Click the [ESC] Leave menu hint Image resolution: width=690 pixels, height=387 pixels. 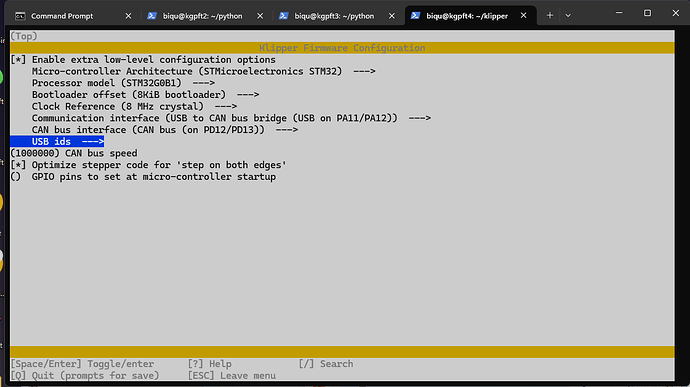(x=232, y=376)
